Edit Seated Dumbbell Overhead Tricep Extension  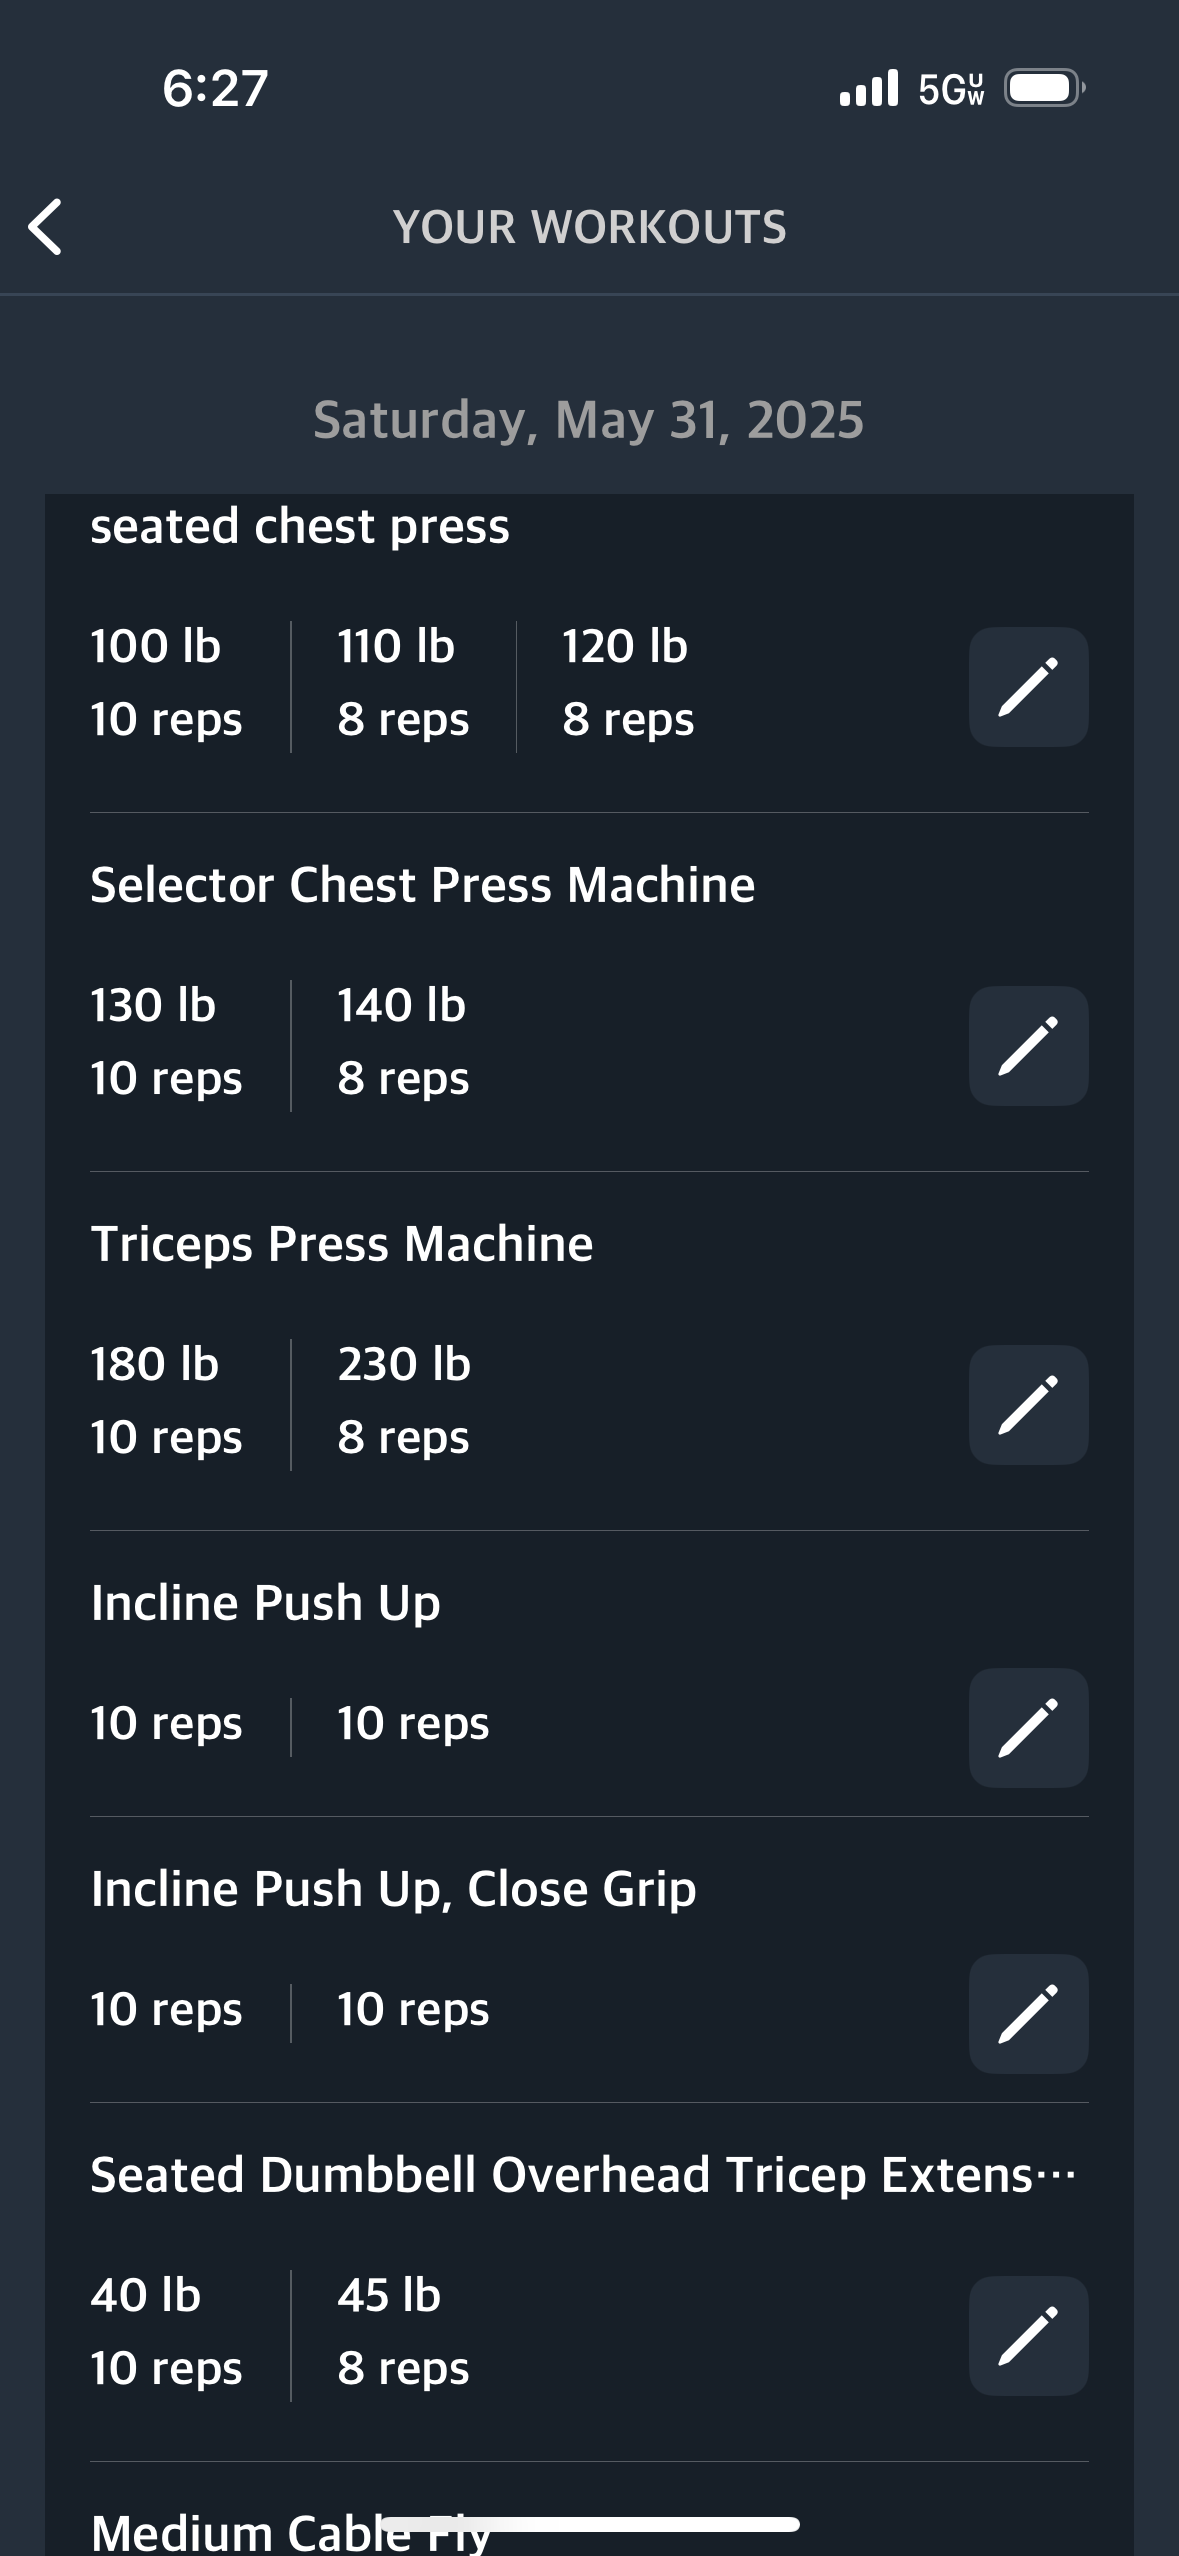tap(1028, 2336)
